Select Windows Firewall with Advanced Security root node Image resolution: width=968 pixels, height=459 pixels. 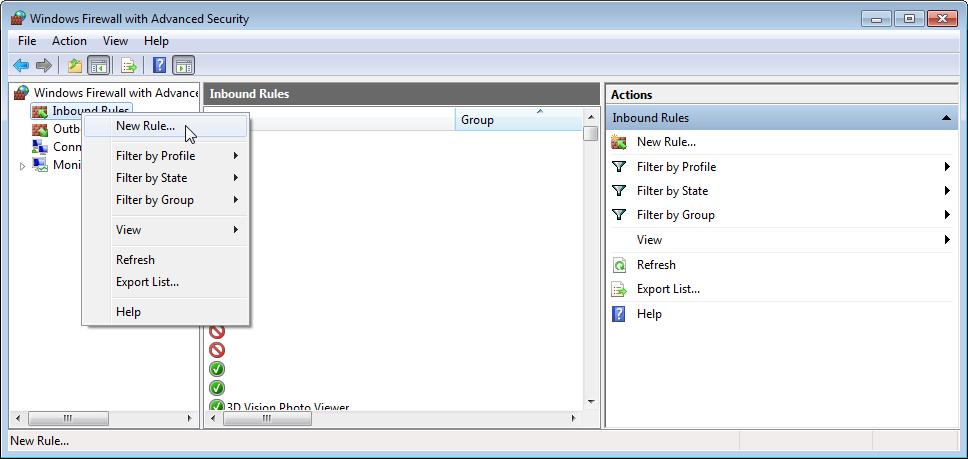tap(115, 93)
